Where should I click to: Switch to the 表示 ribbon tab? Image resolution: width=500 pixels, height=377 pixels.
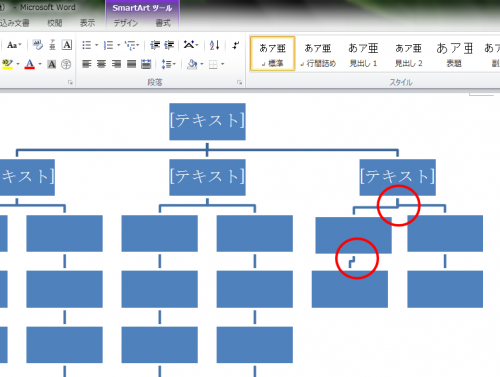point(87,23)
